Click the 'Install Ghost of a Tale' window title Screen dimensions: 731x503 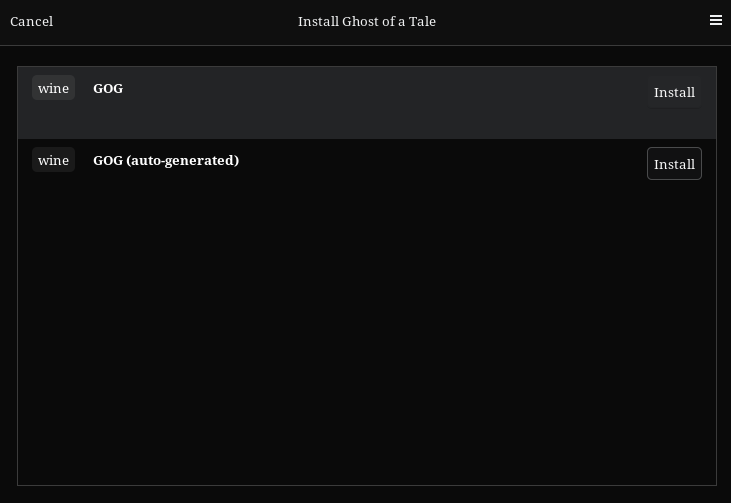367,21
